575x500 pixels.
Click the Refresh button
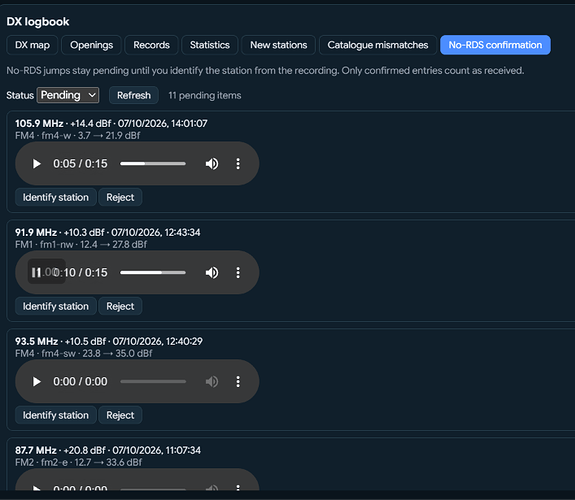(134, 95)
